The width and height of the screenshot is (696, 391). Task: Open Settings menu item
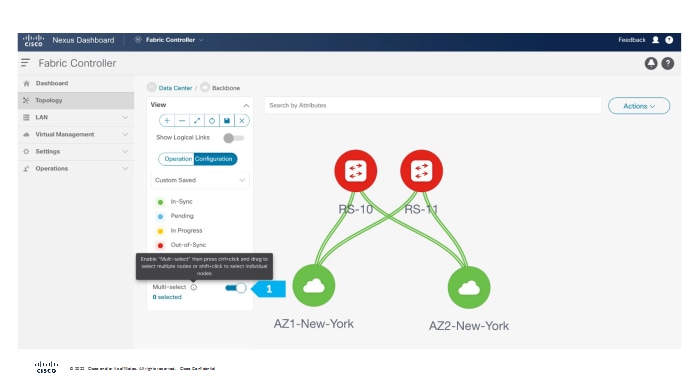[76, 151]
